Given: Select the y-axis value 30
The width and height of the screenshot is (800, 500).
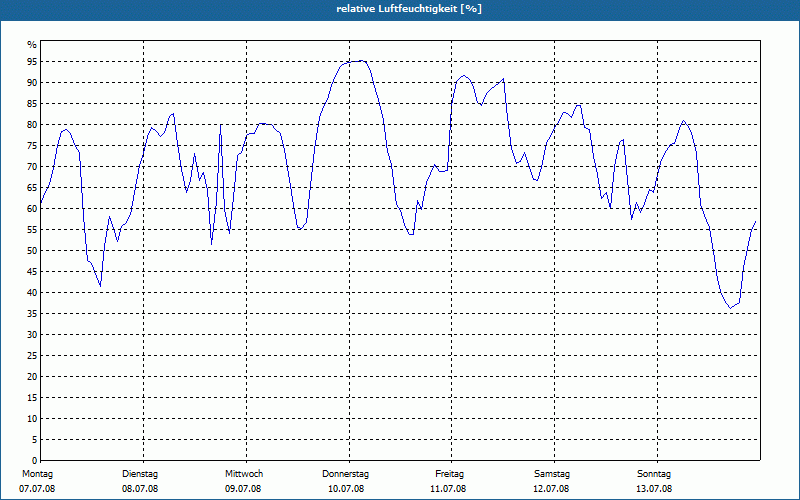Looking at the screenshot, I should coord(32,335).
